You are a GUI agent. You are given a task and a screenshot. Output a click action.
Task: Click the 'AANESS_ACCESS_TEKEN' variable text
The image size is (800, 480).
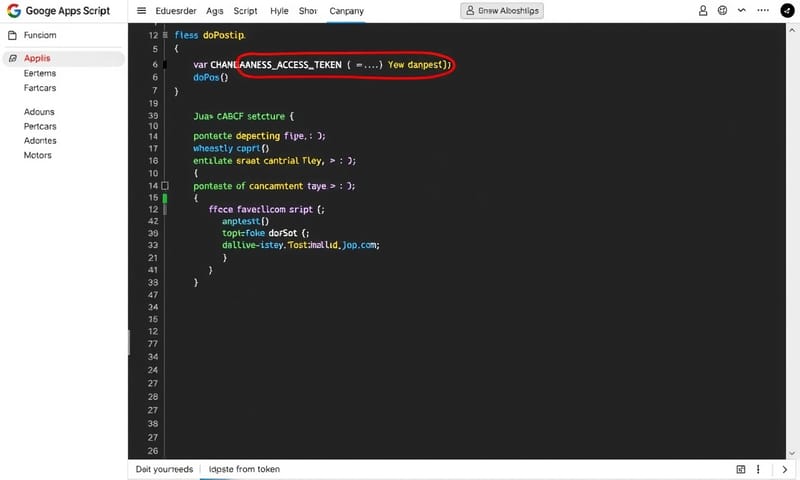click(x=290, y=65)
